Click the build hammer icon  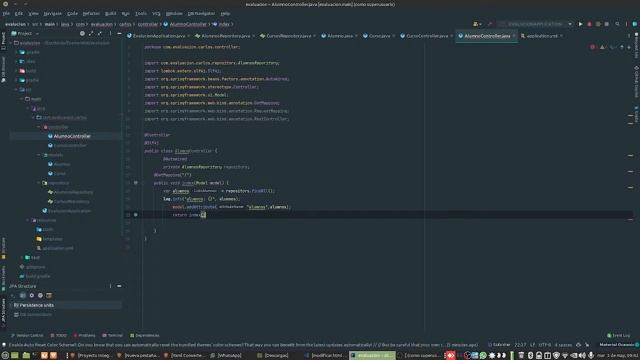click(490, 24)
